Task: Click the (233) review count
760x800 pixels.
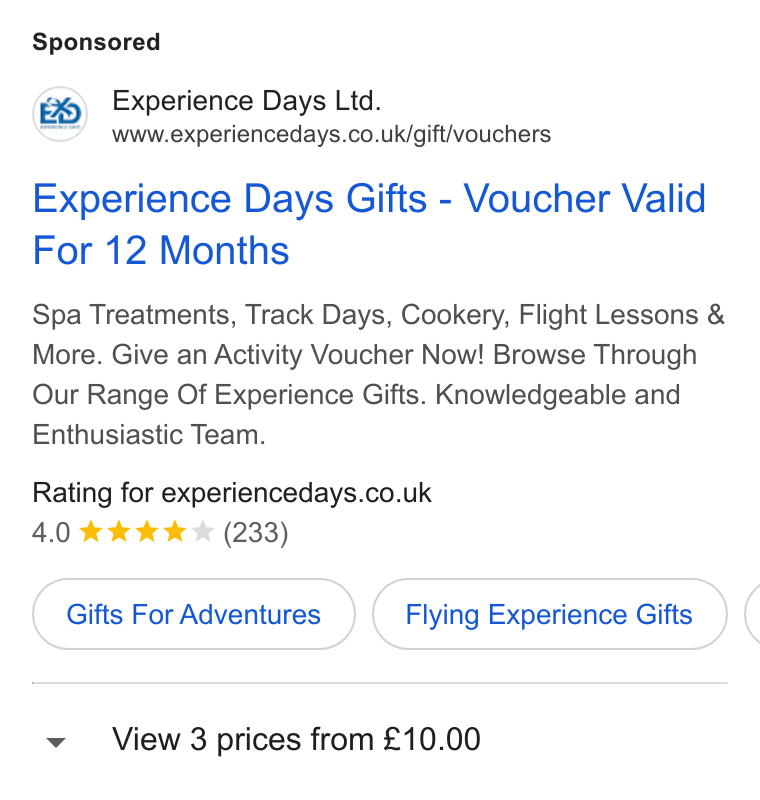Action: click(x=256, y=533)
